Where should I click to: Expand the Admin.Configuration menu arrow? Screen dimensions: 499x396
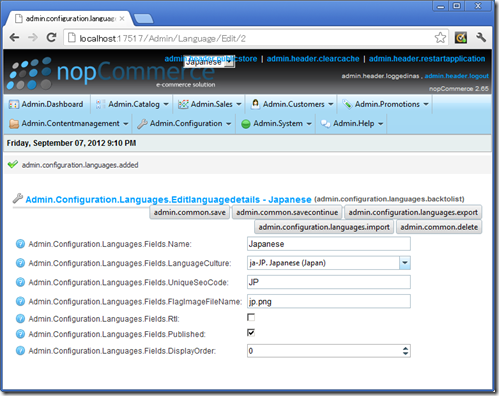[228, 124]
